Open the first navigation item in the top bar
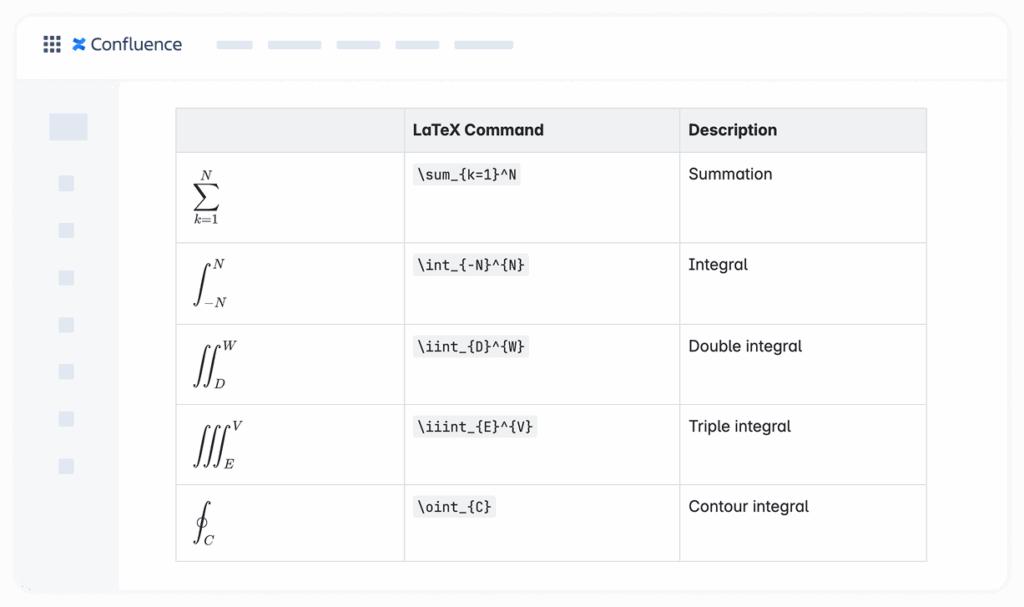The height and width of the screenshot is (607, 1024). click(x=234, y=44)
